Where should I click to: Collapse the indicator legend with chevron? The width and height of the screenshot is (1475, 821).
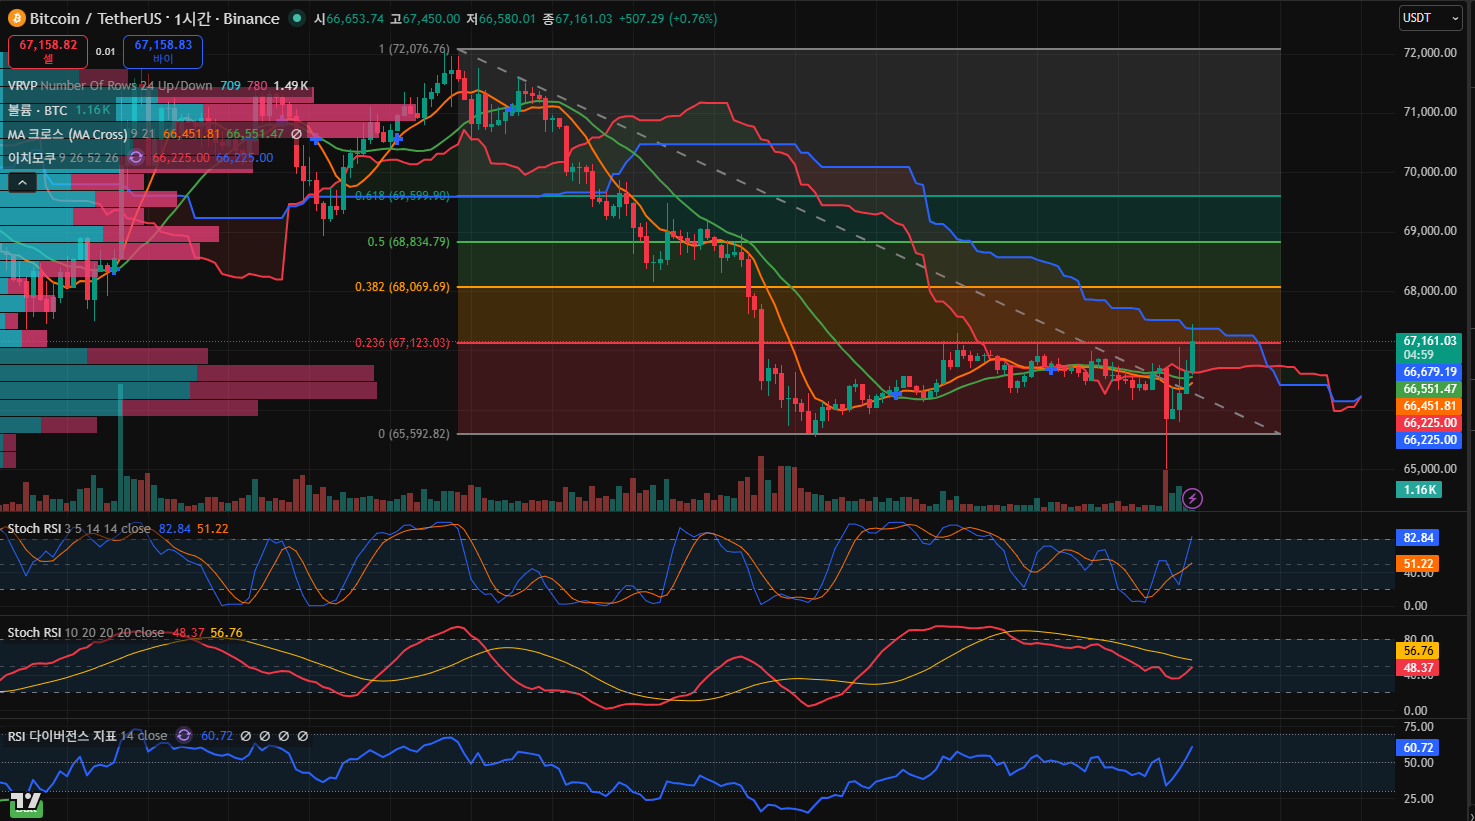point(22,182)
